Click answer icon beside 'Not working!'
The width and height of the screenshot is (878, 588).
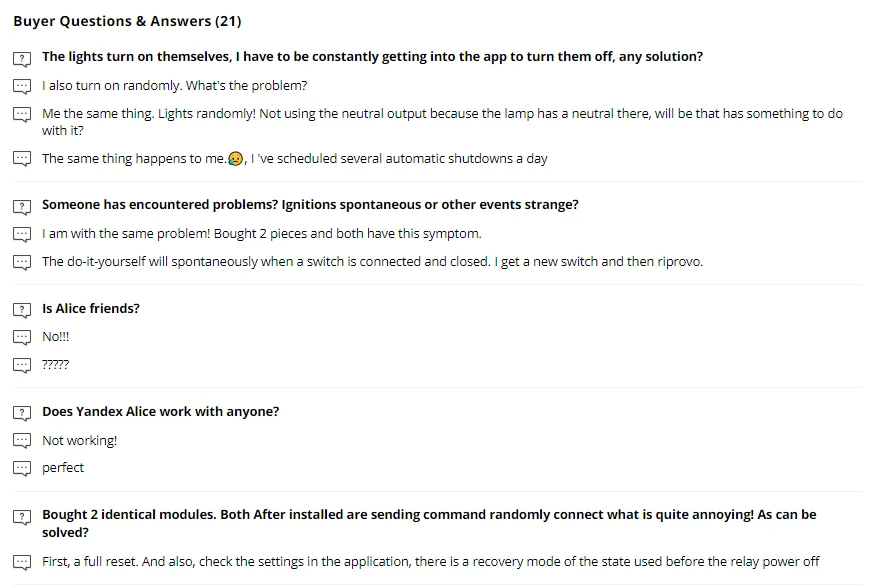22,441
